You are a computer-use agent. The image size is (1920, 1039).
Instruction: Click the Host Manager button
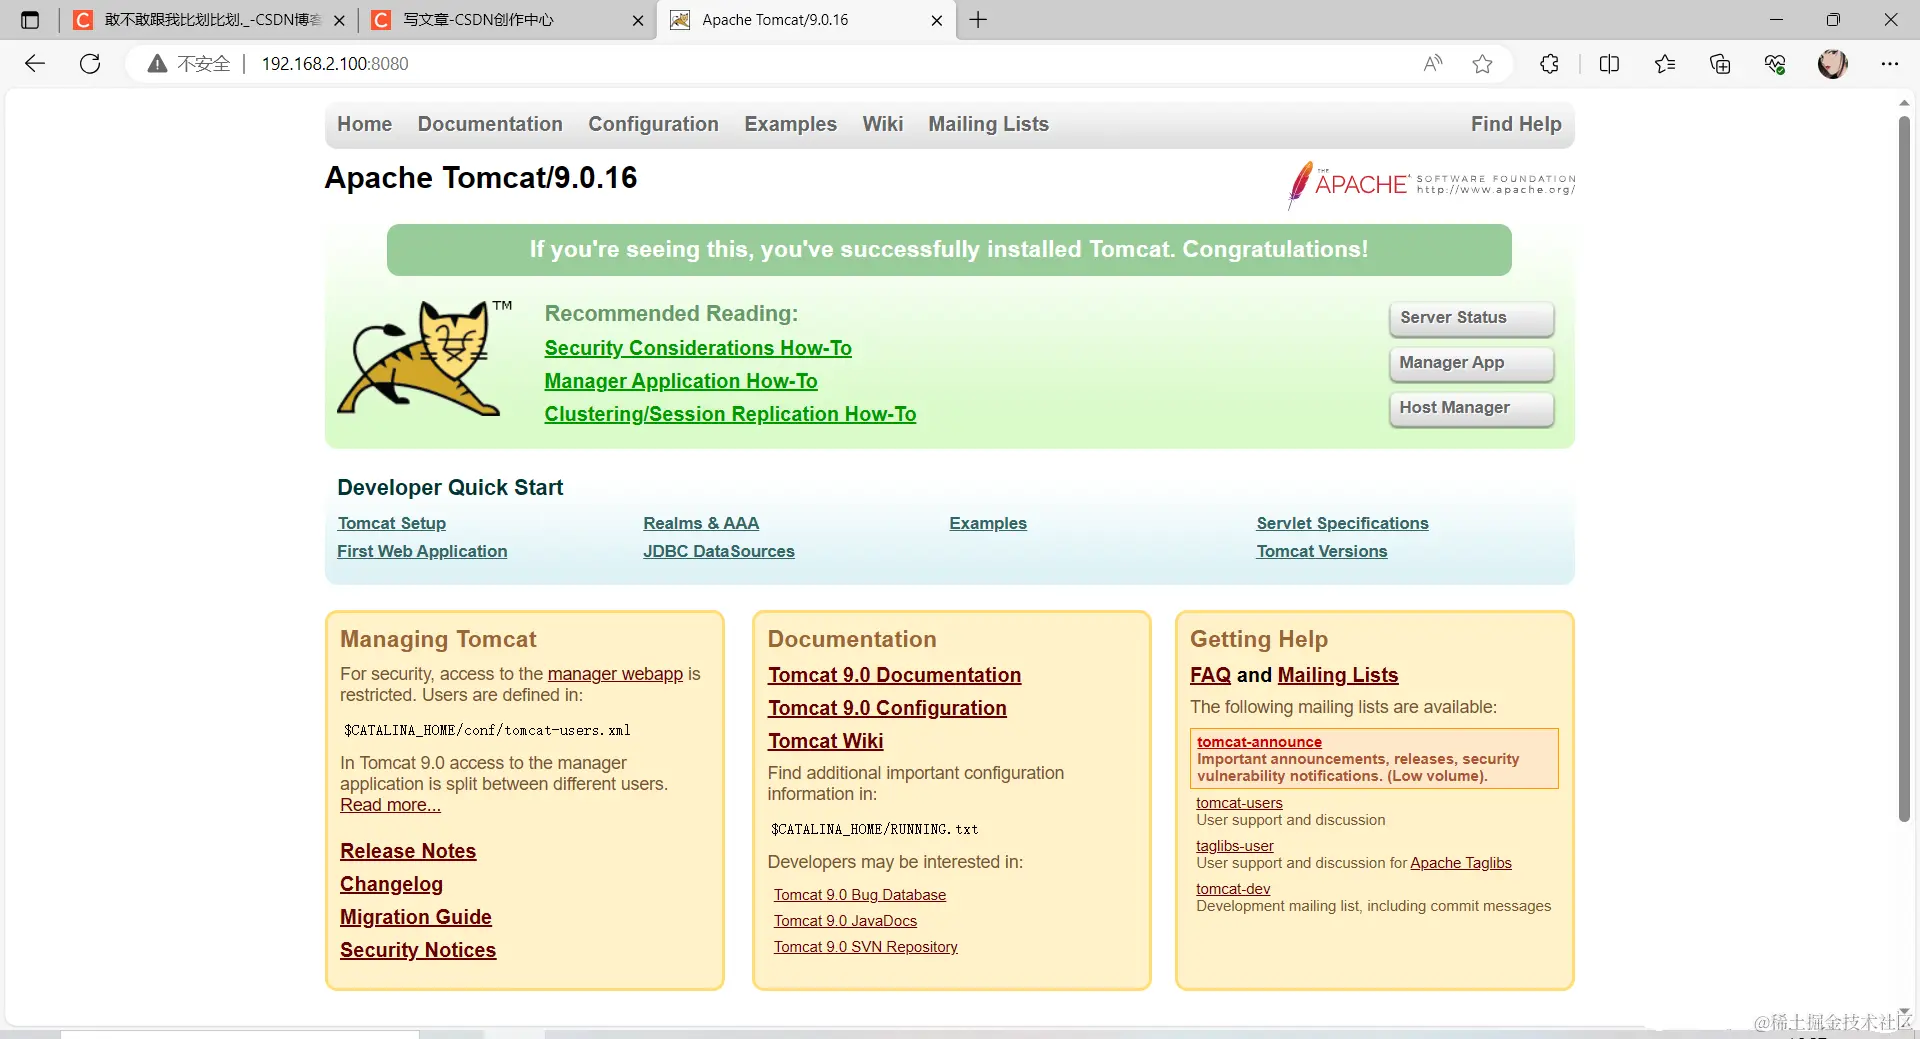[1471, 408]
